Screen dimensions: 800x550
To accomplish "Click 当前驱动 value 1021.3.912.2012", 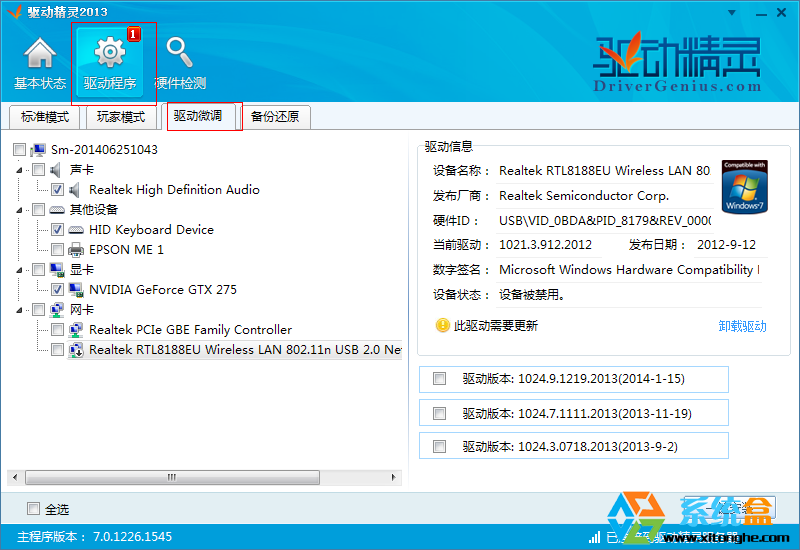I will click(x=545, y=245).
